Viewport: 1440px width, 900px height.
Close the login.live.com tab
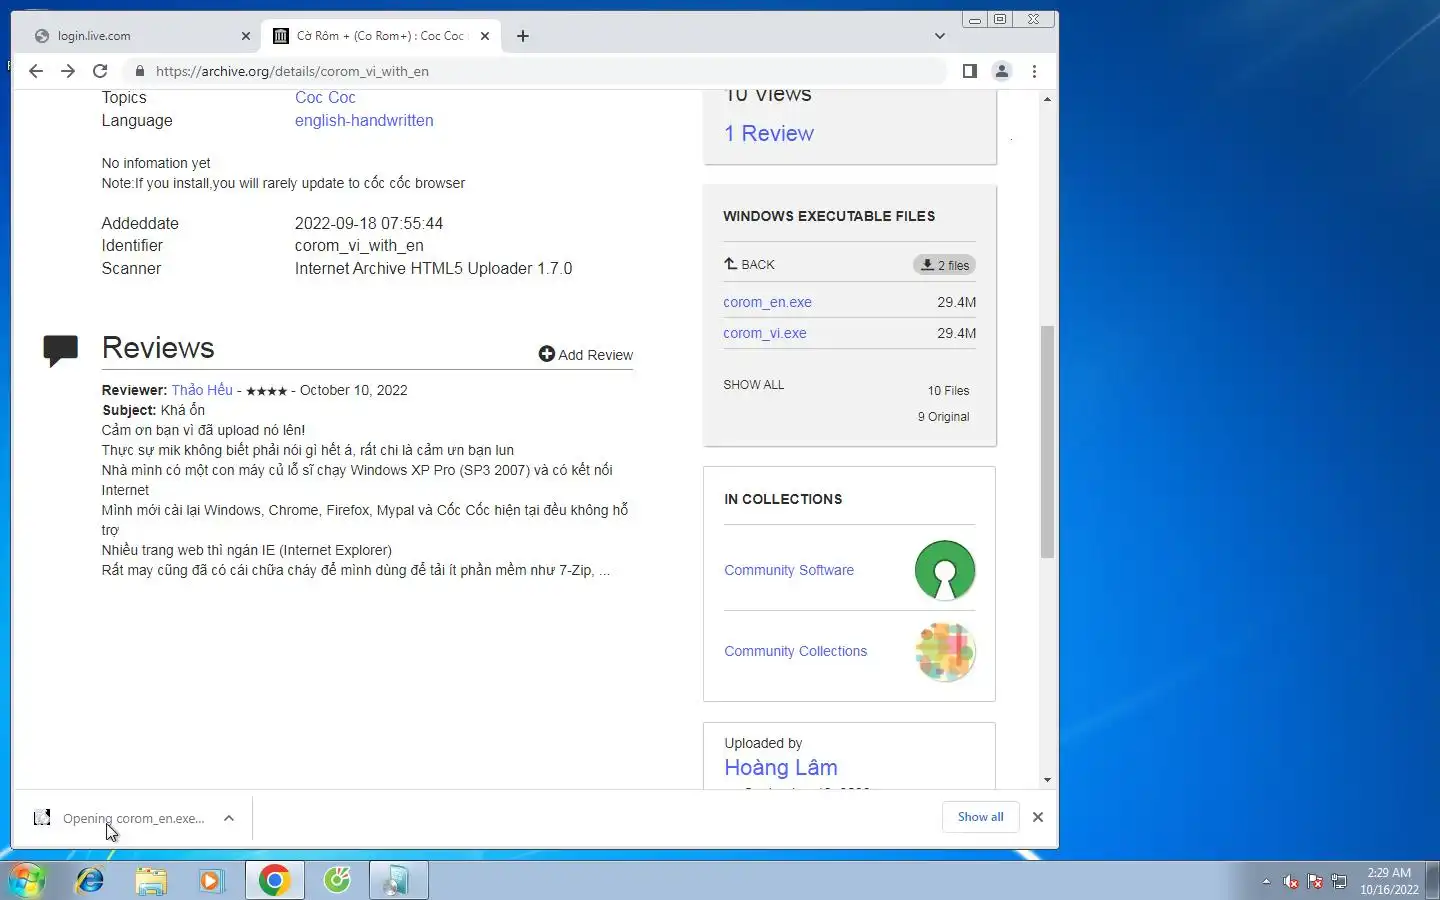point(246,36)
